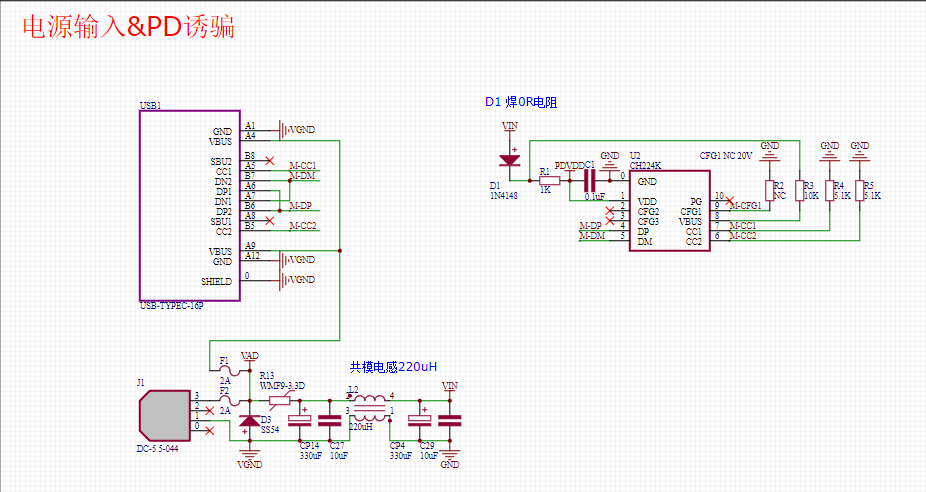Select the J1 DC-5.5-044 barrel jack
The height and width of the screenshot is (492, 926).
(x=160, y=413)
